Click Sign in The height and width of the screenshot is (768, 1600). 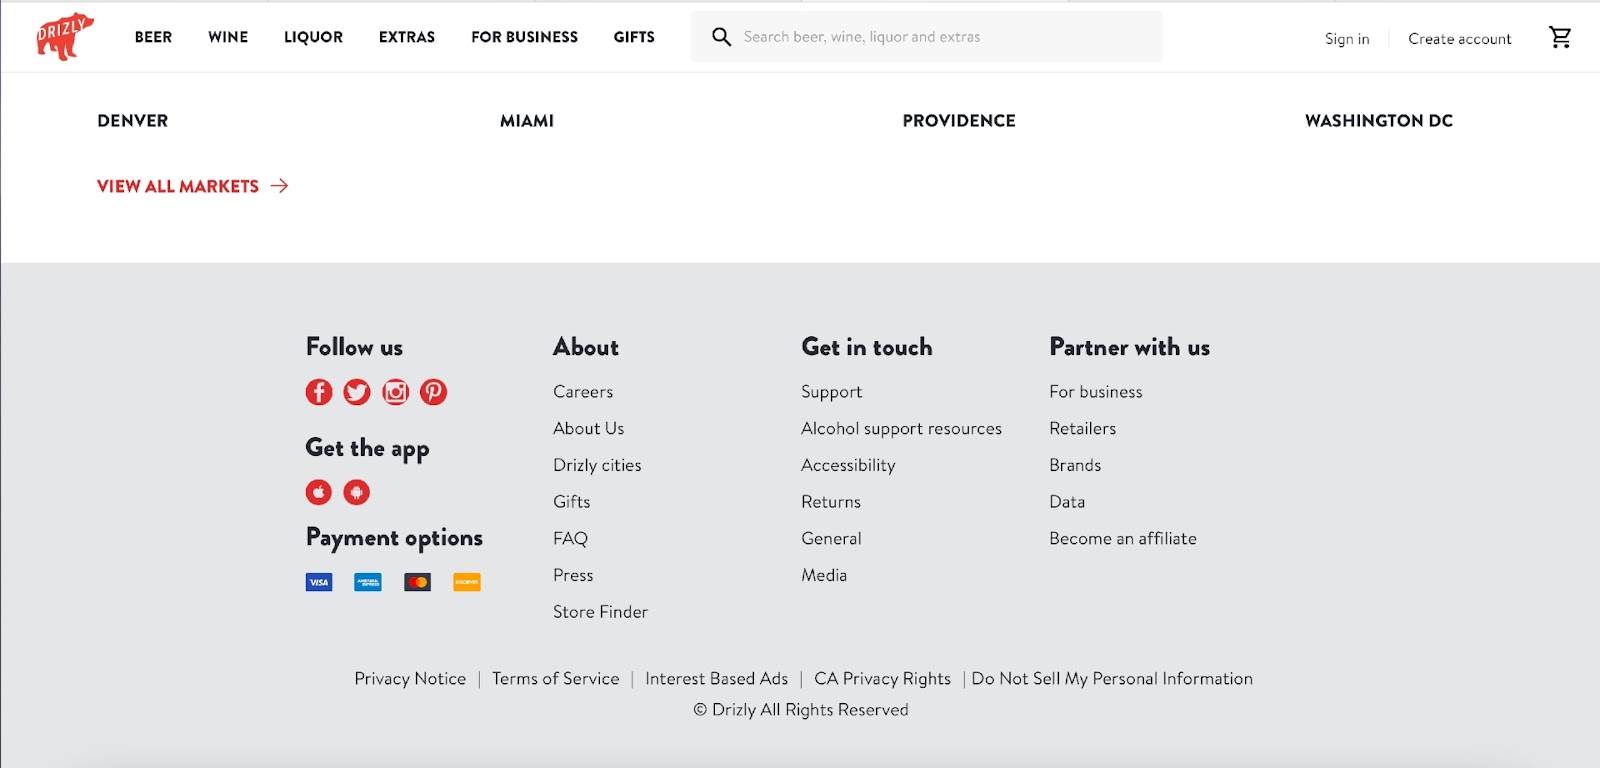pyautogui.click(x=1347, y=39)
